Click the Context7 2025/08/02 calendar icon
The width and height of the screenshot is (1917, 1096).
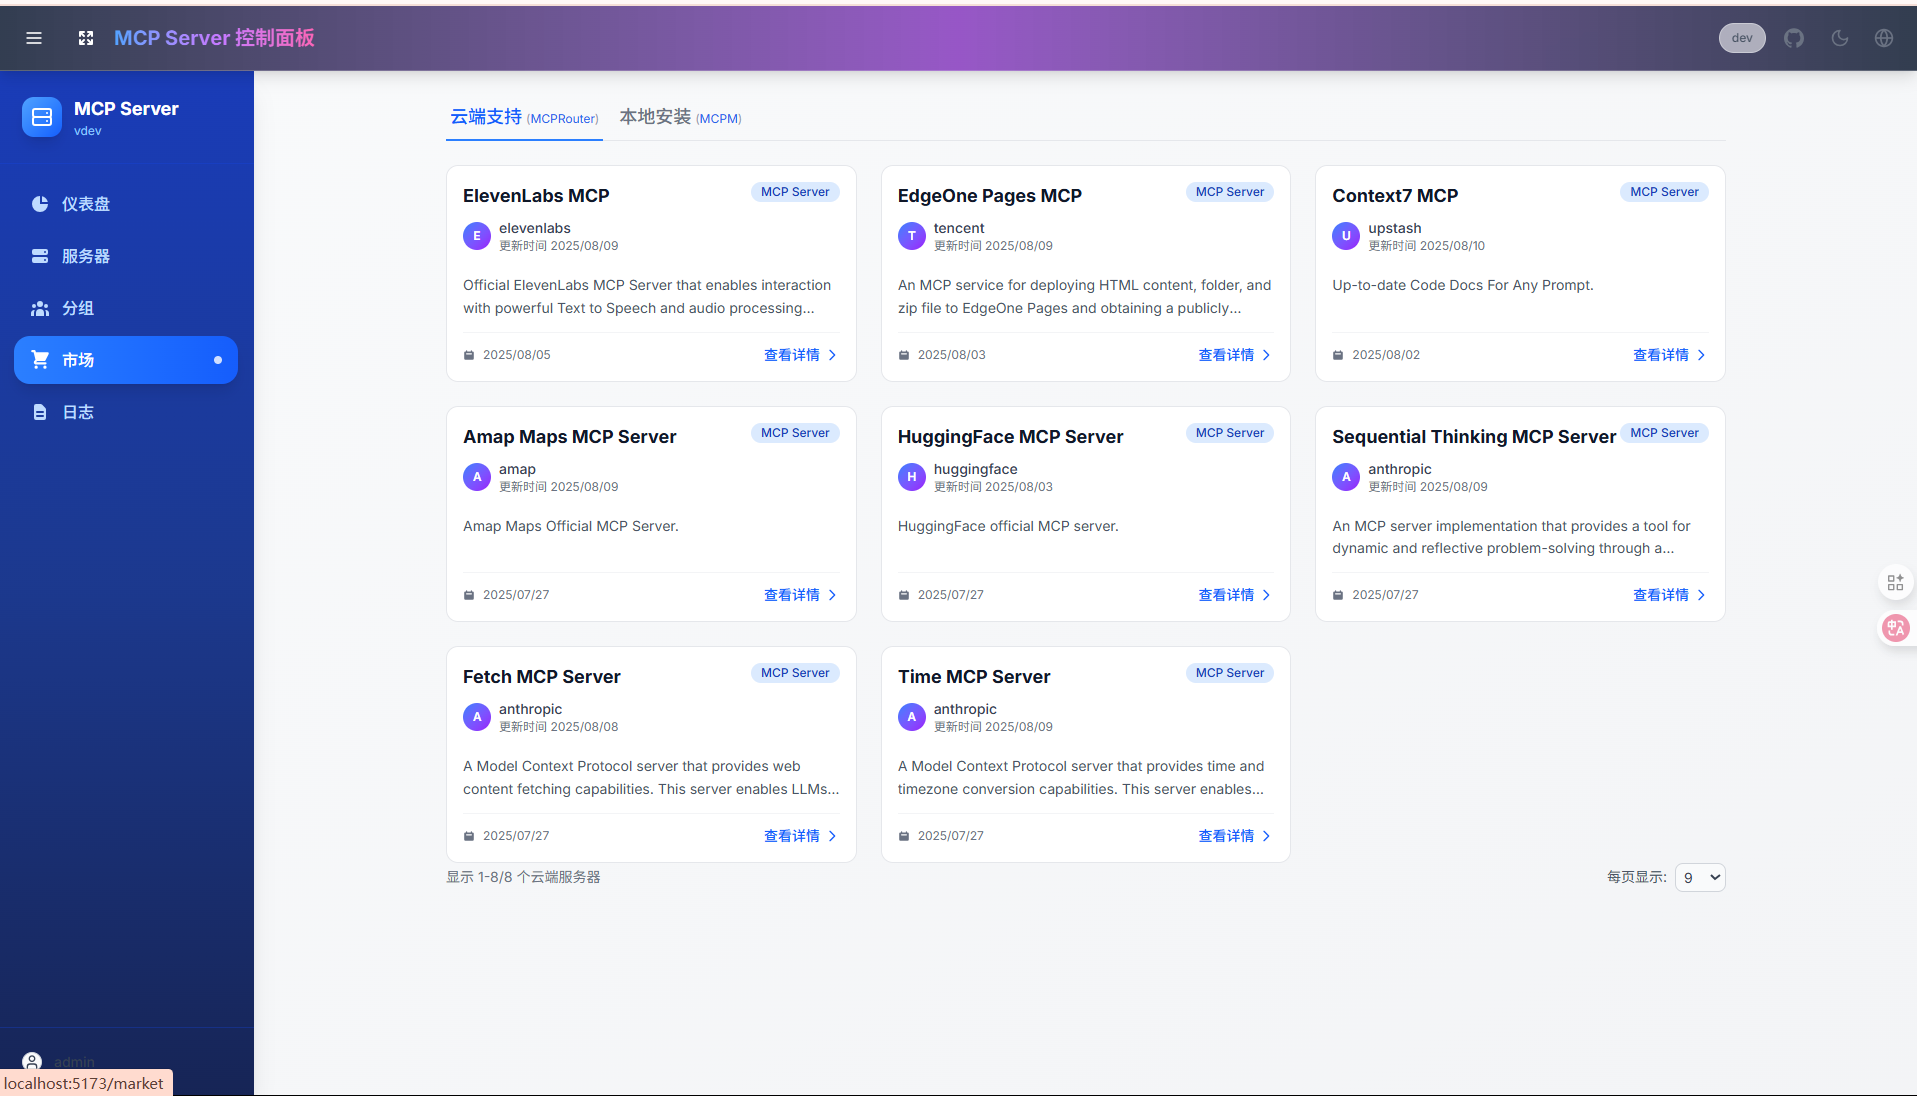(x=1338, y=355)
